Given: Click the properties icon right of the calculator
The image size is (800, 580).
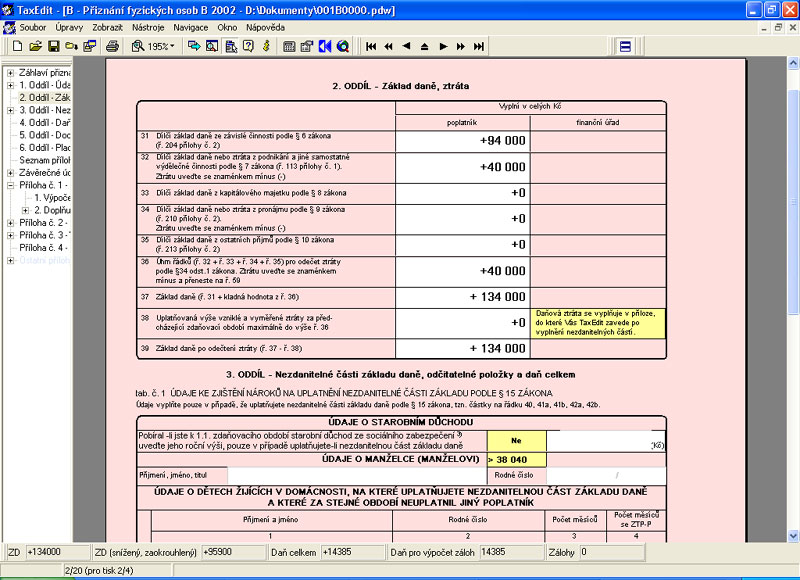Looking at the screenshot, I should tap(307, 46).
